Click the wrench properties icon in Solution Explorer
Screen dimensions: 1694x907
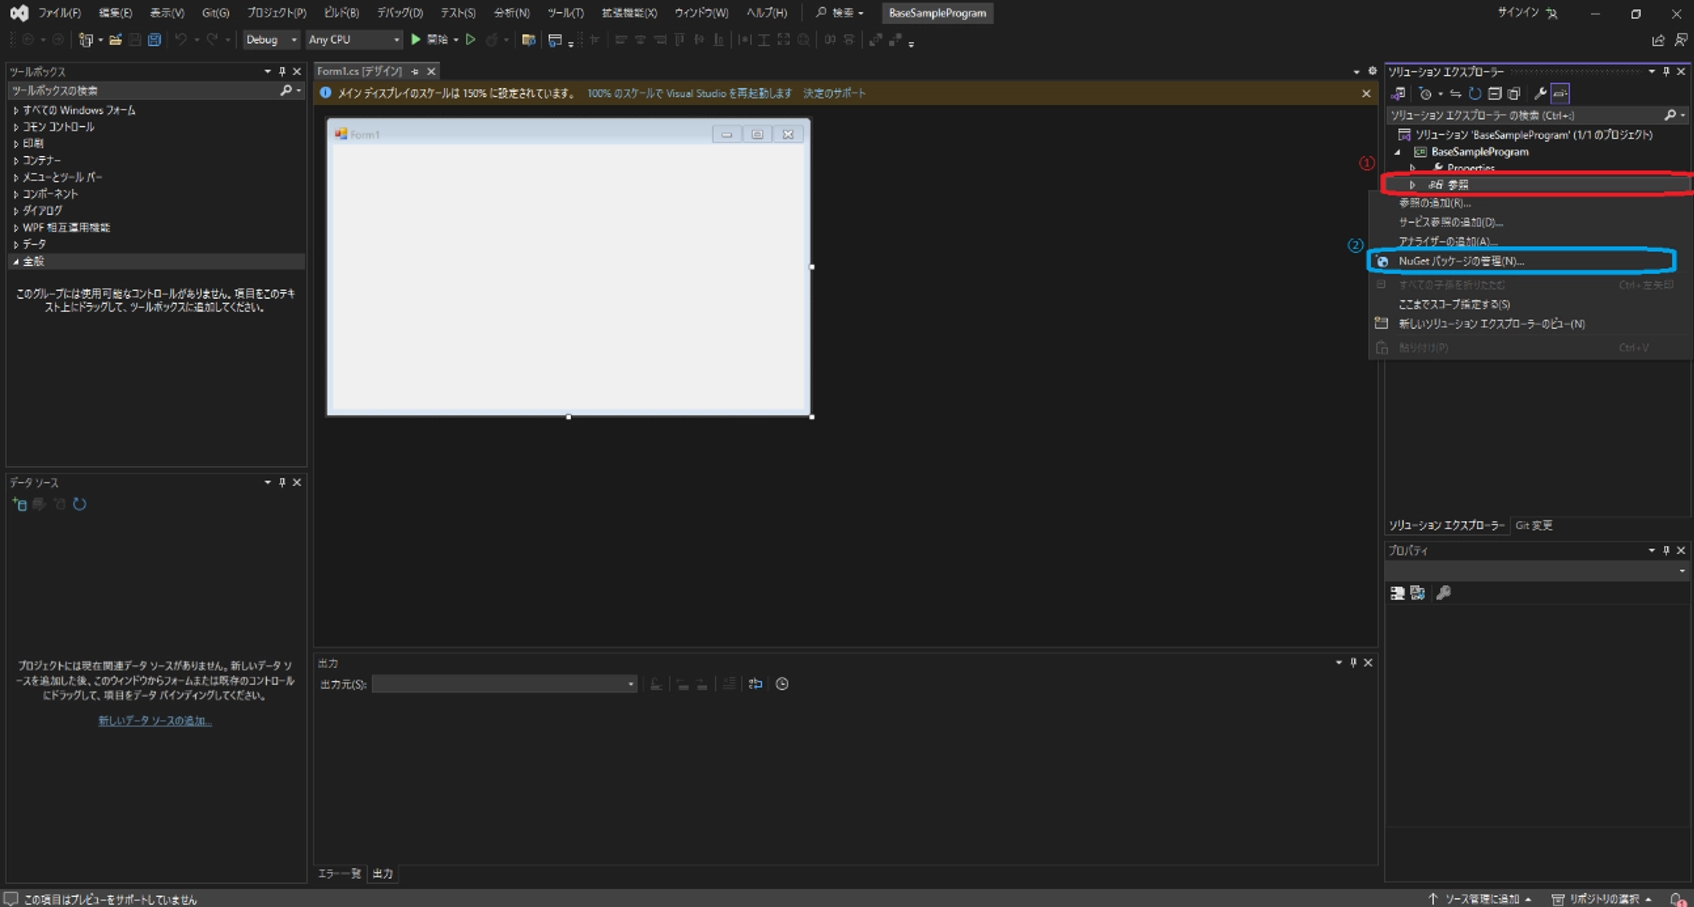point(1541,94)
